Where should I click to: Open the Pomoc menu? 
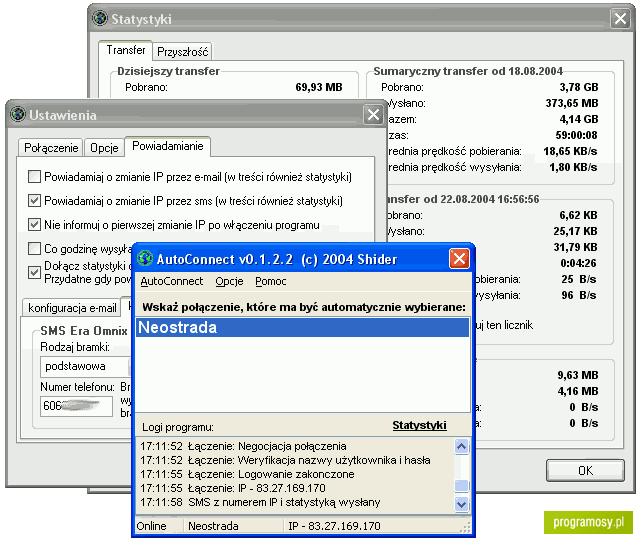click(x=270, y=282)
